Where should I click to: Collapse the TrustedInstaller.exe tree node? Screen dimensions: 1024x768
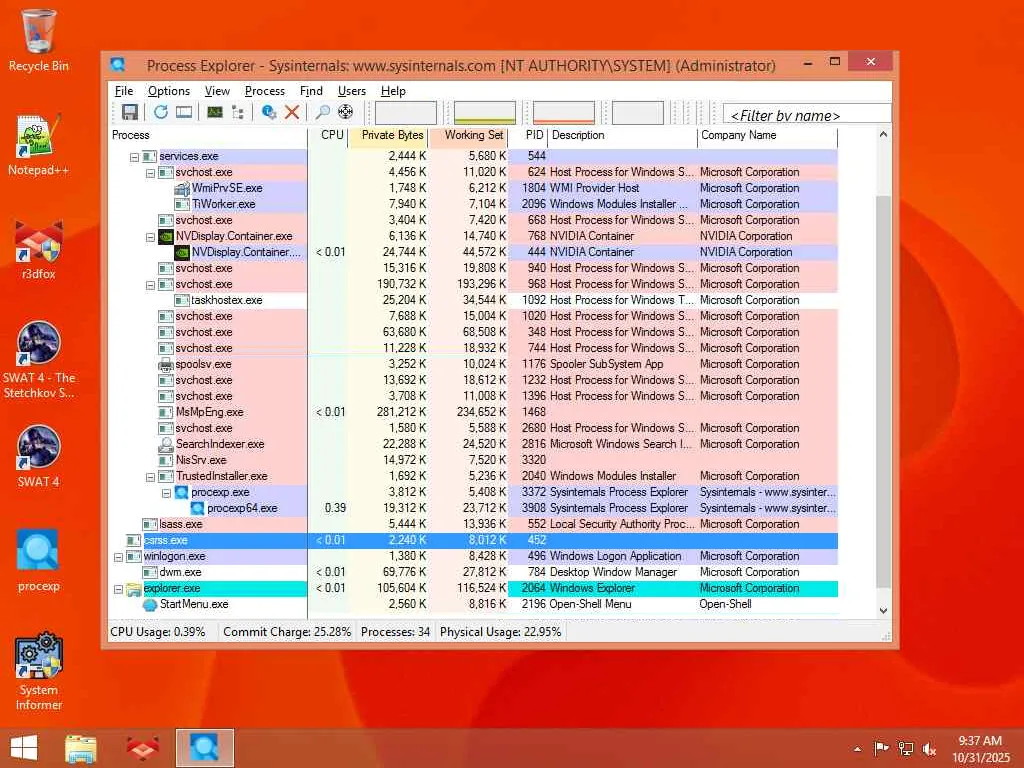[x=150, y=477]
